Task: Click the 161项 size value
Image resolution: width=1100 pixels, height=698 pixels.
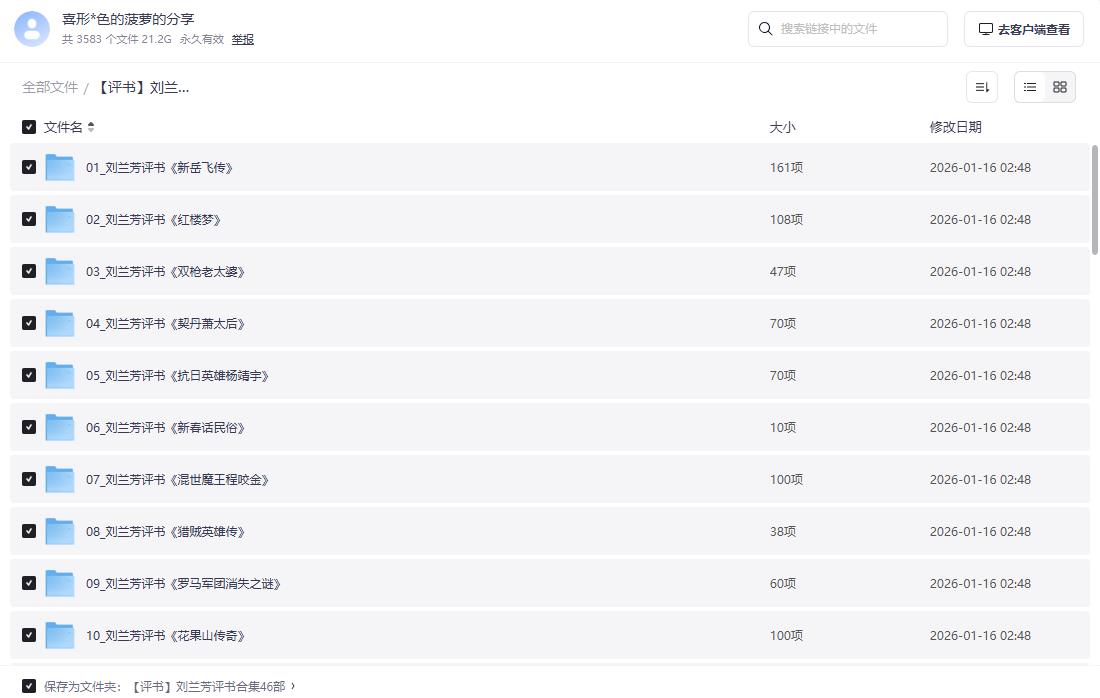Action: click(786, 168)
